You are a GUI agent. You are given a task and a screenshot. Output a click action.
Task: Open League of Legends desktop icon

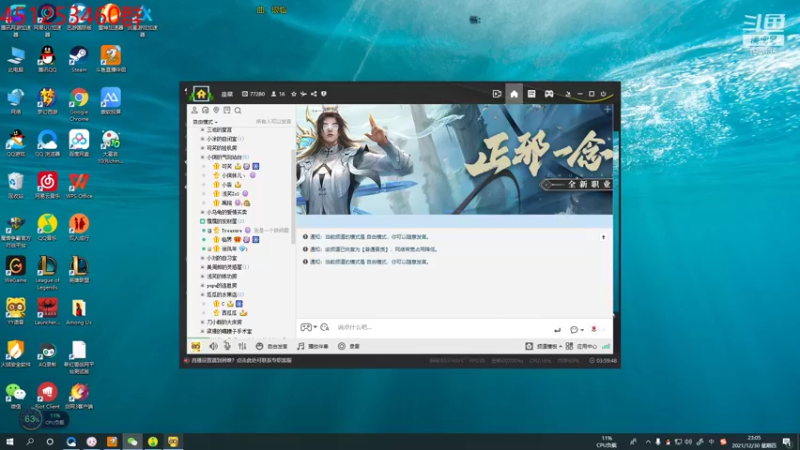click(x=47, y=273)
